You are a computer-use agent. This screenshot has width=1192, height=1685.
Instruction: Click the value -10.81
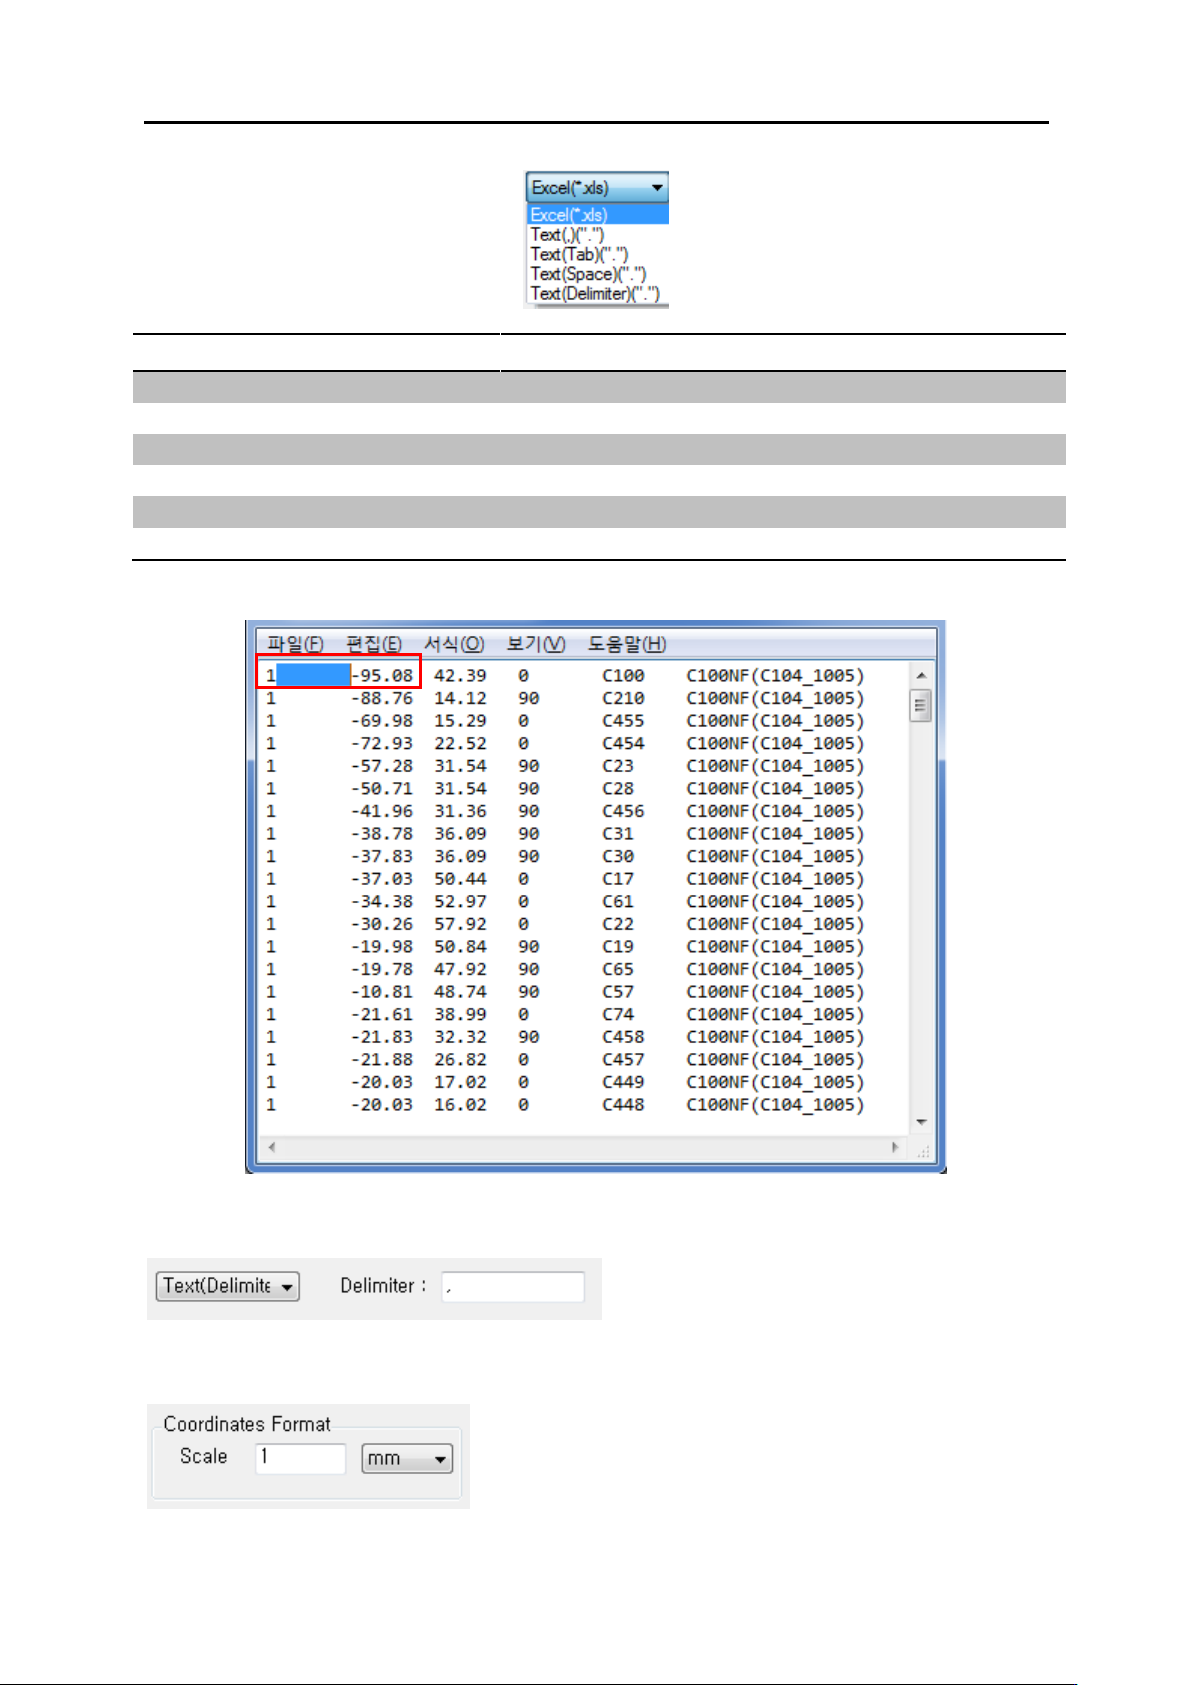pyautogui.click(x=382, y=992)
